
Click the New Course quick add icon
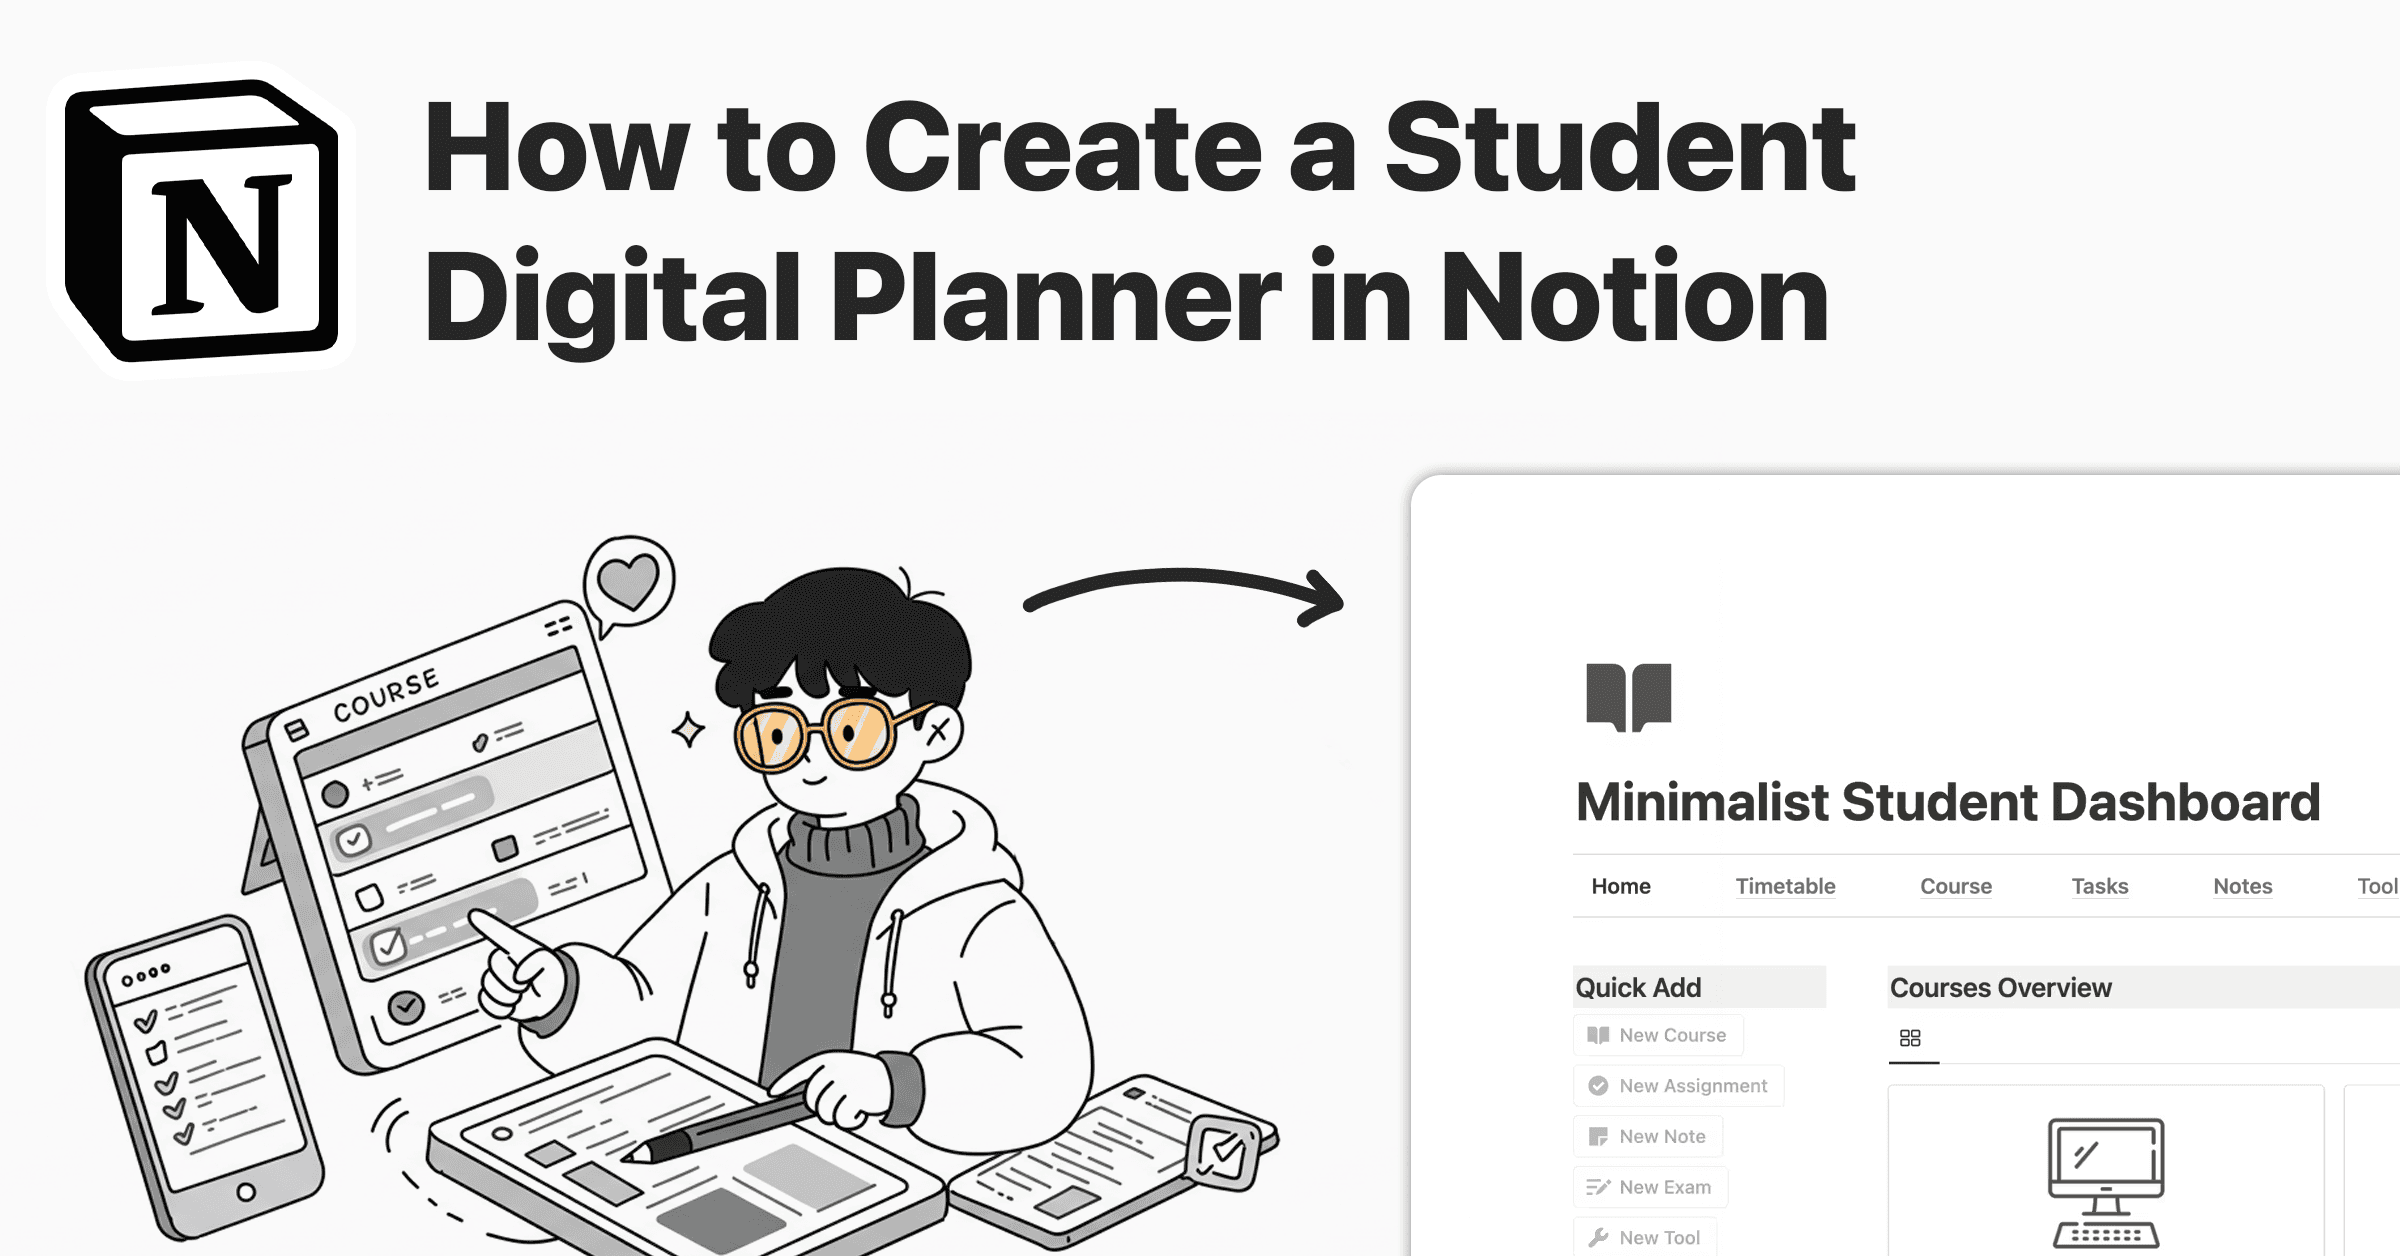[1598, 1034]
